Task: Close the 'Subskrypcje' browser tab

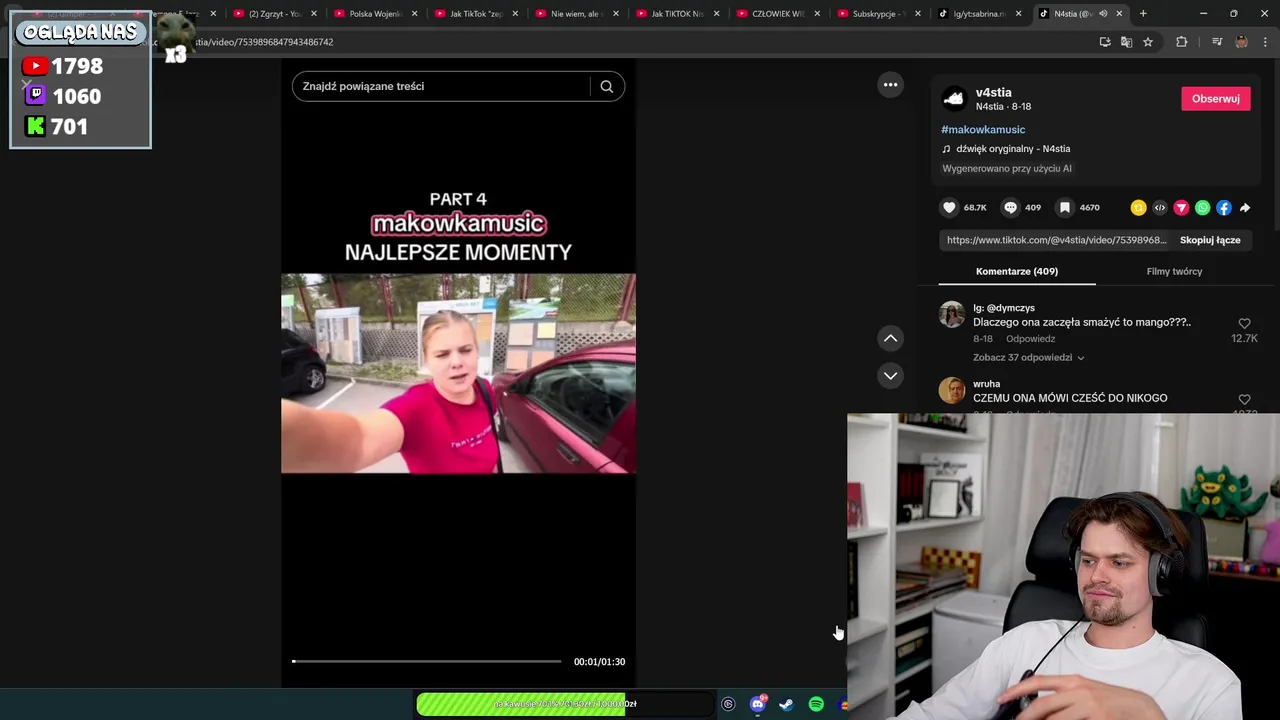Action: coord(918,14)
